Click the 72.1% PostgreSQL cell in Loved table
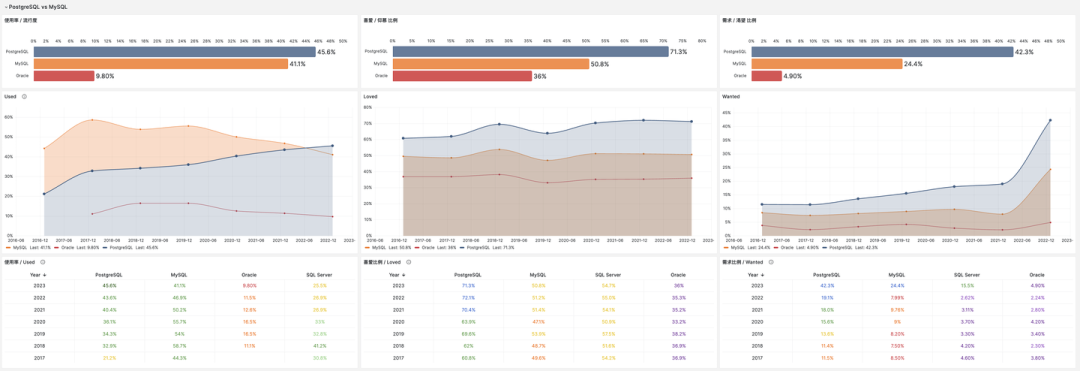 469,296
